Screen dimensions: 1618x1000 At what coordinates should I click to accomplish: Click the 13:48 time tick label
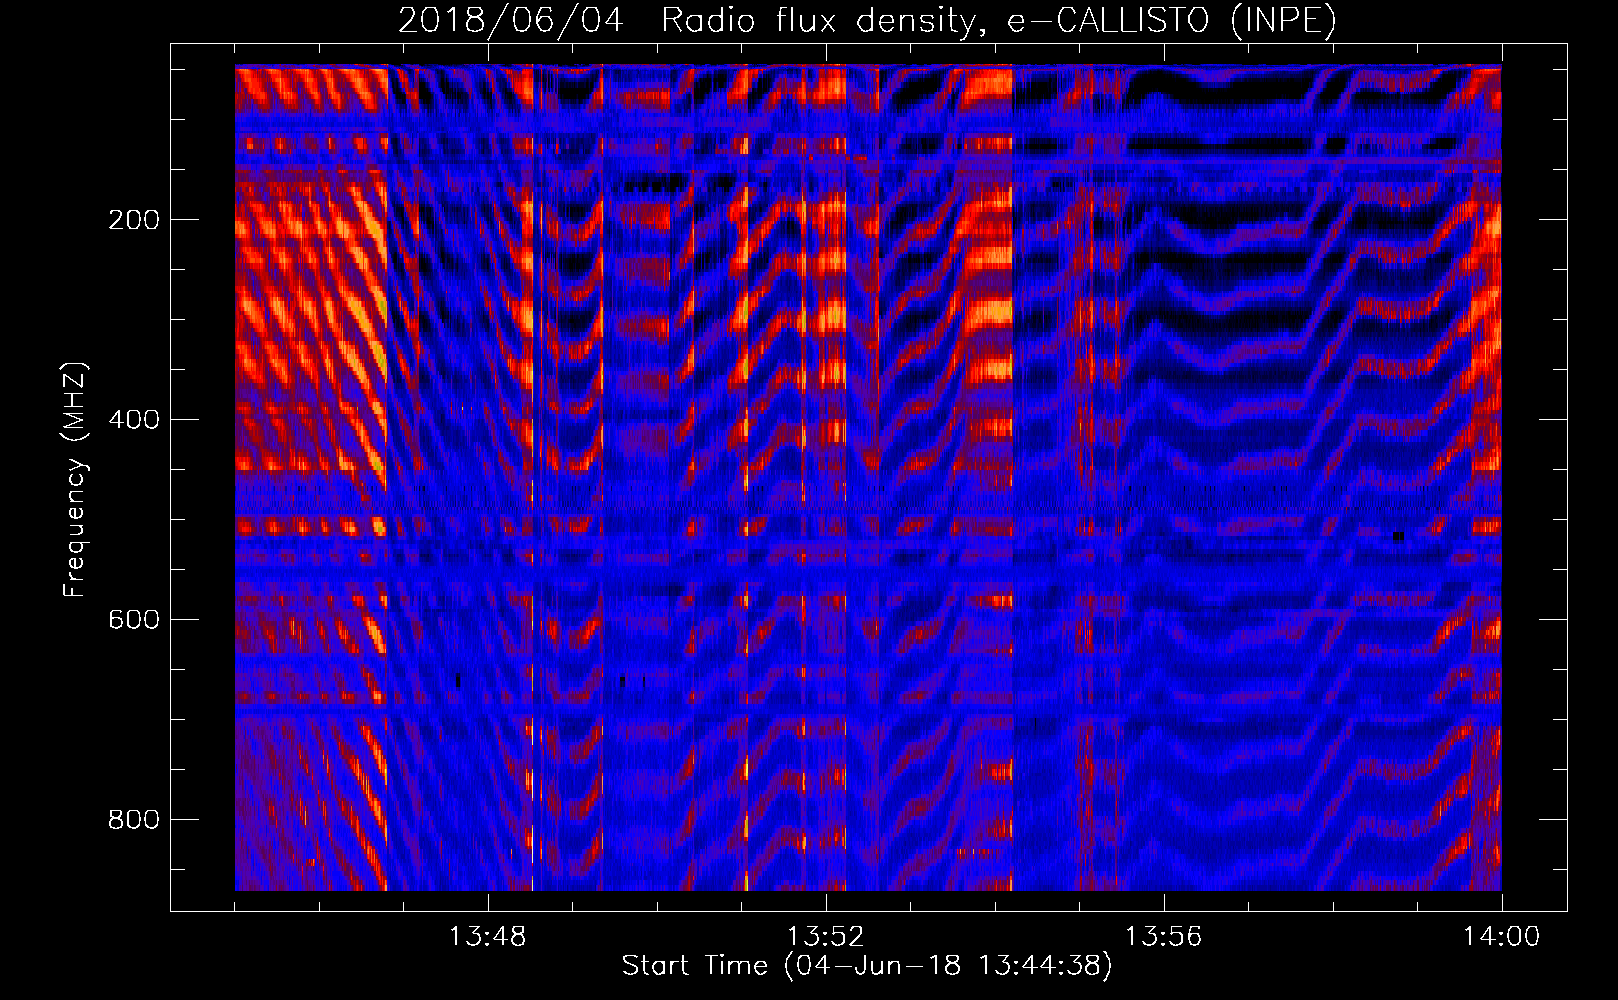coord(487,937)
